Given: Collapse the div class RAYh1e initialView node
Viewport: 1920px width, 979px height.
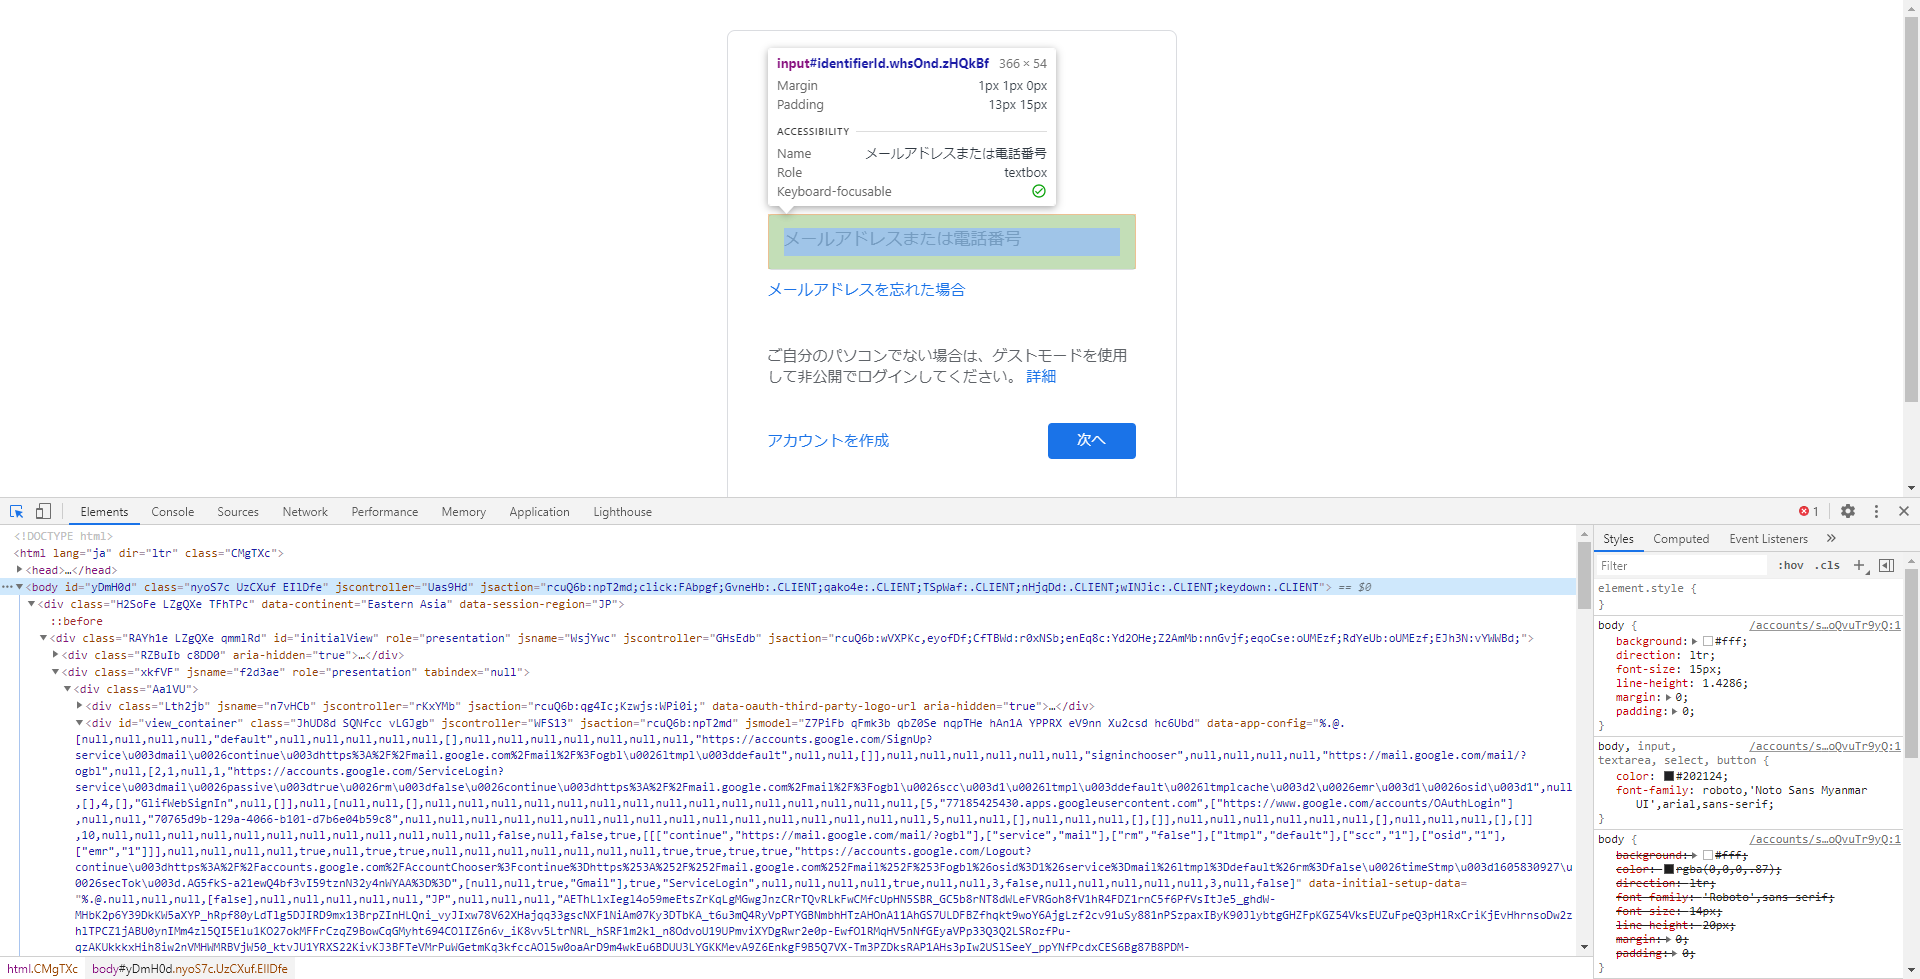Looking at the screenshot, I should click(43, 637).
